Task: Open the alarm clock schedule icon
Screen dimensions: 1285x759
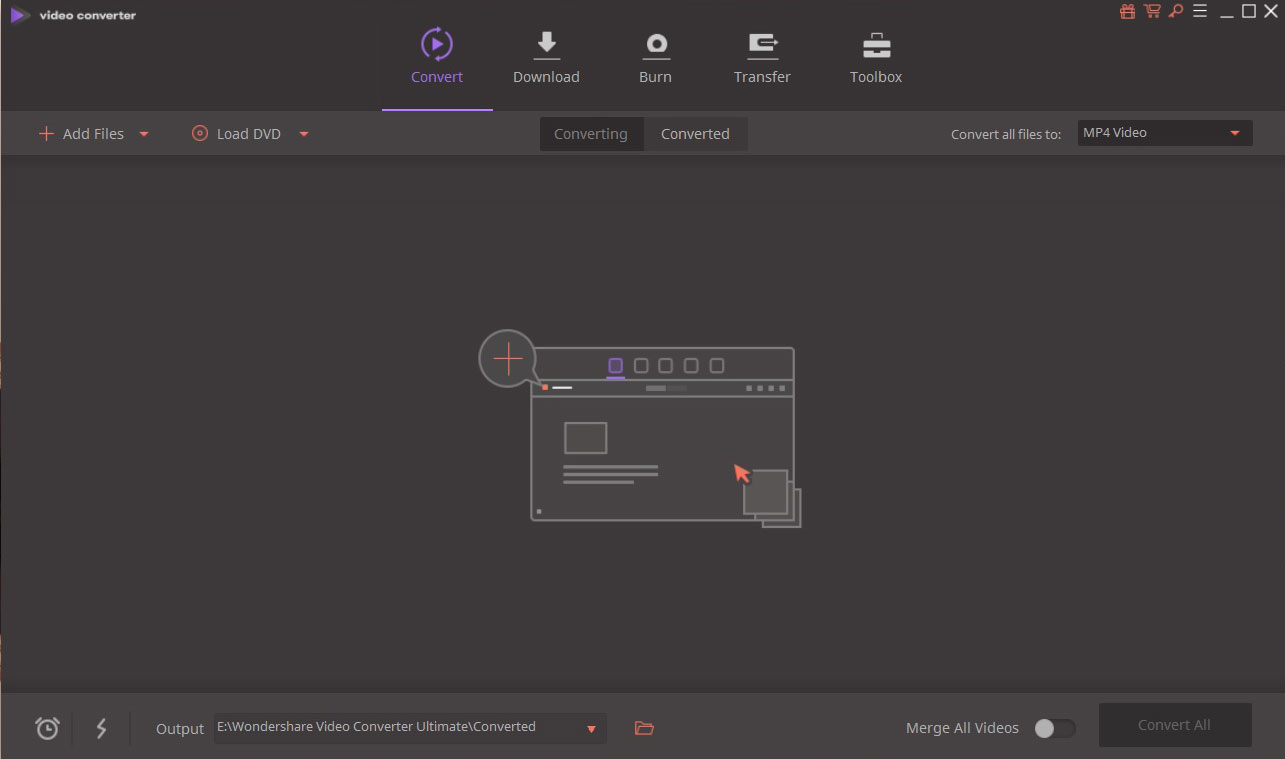Action: tap(47, 728)
